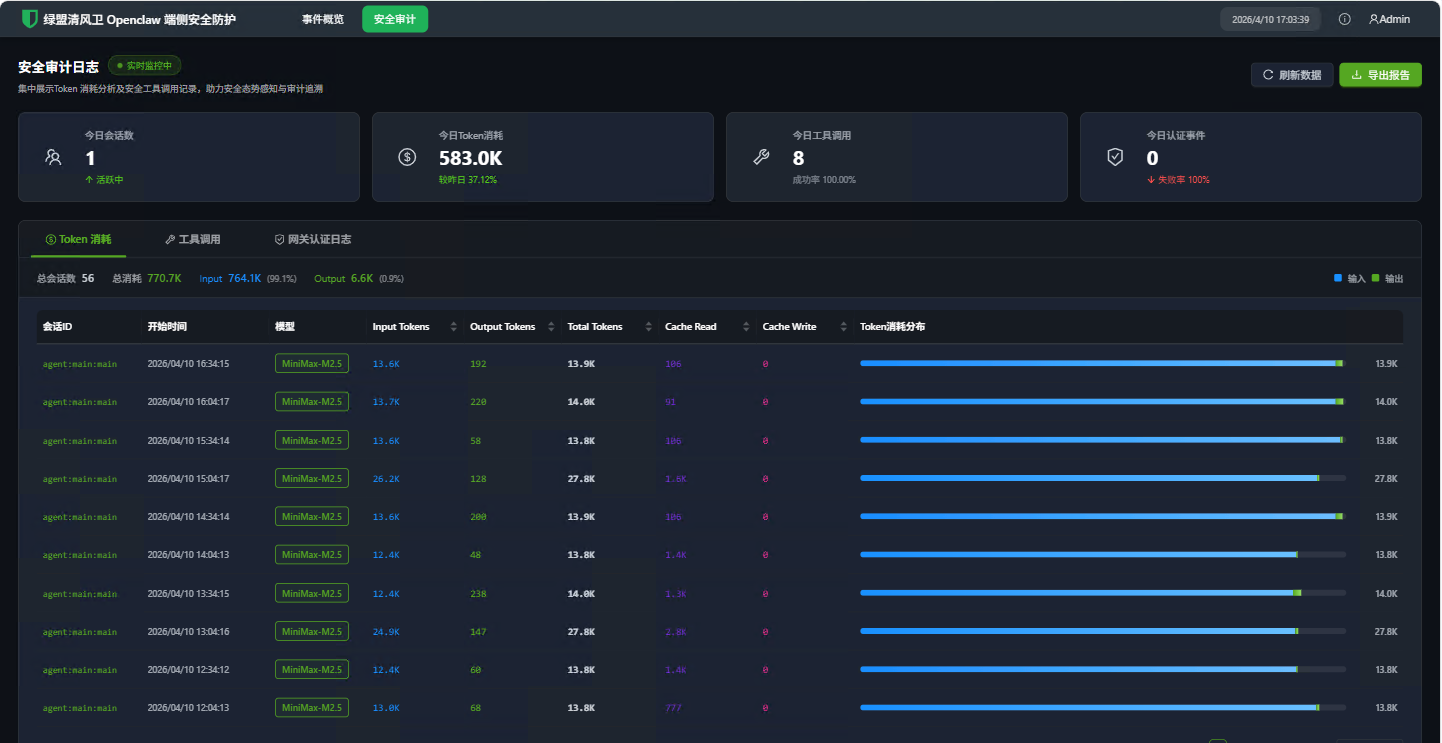Click the 开始时间 column header
The height and width of the screenshot is (743, 1442).
[x=167, y=327]
